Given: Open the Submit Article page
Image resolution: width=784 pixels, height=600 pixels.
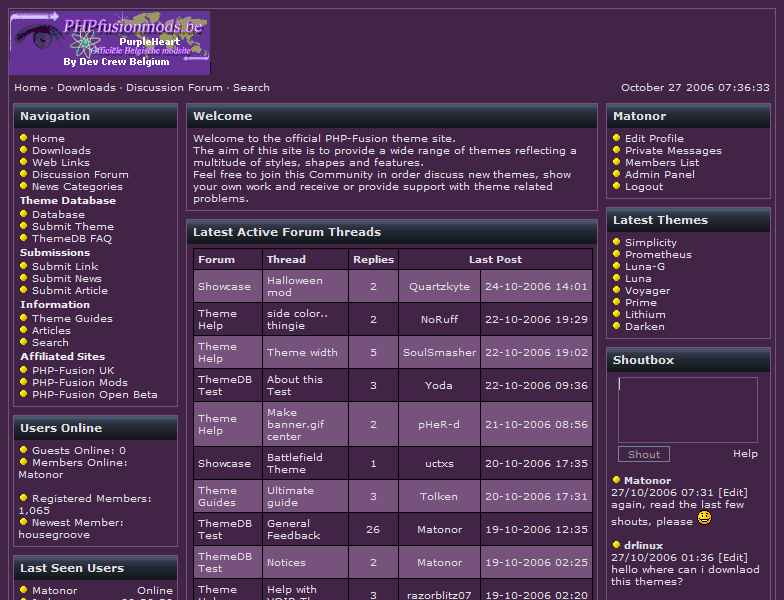Looking at the screenshot, I should (x=70, y=290).
